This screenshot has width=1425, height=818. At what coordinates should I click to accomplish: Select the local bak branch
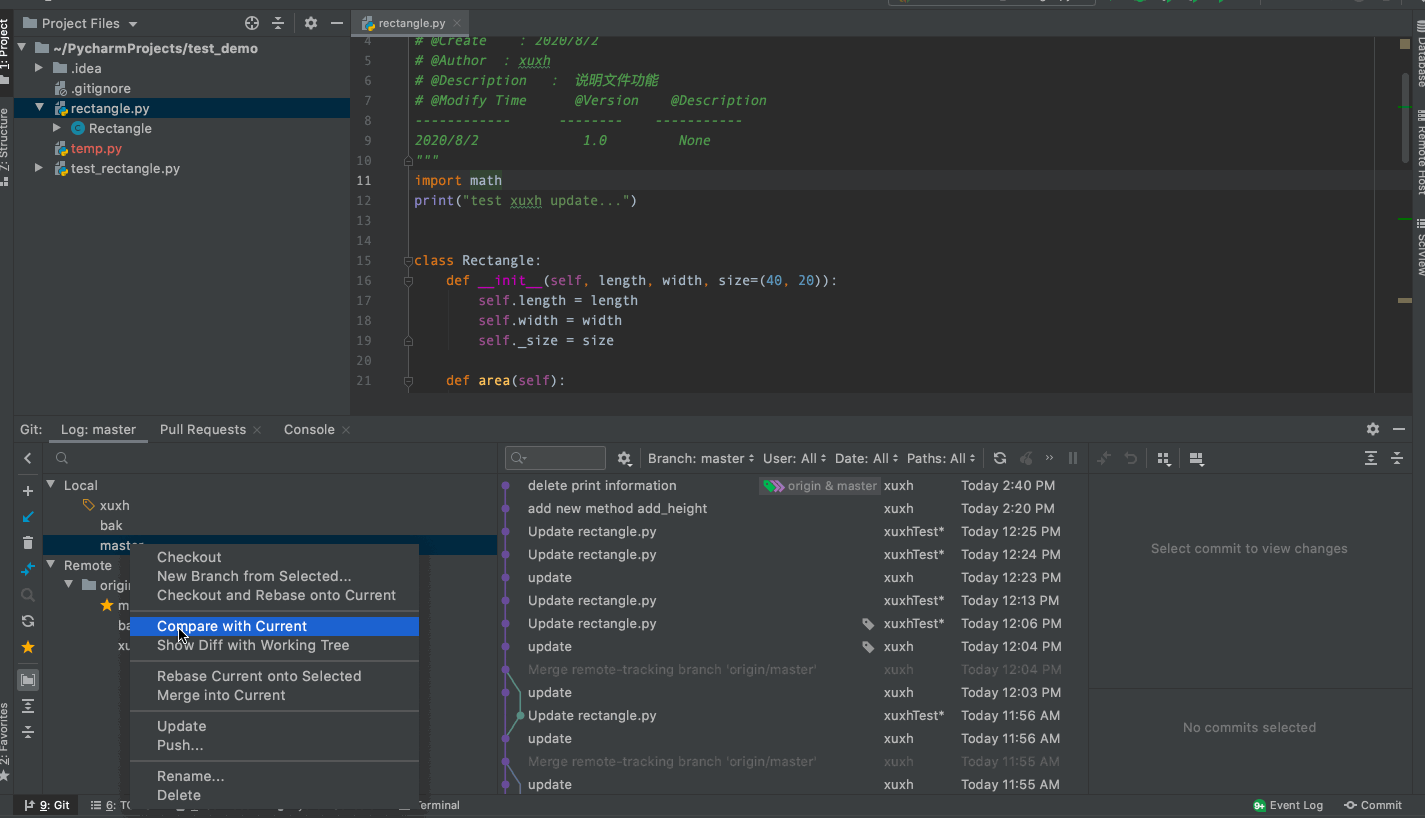tap(111, 525)
